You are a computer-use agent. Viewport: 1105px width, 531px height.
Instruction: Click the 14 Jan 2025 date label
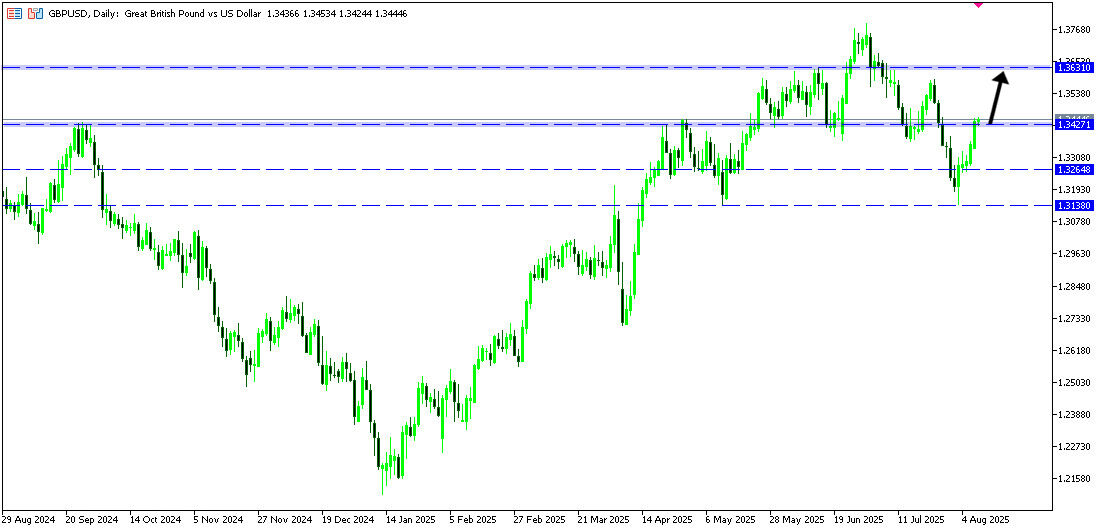point(408,520)
